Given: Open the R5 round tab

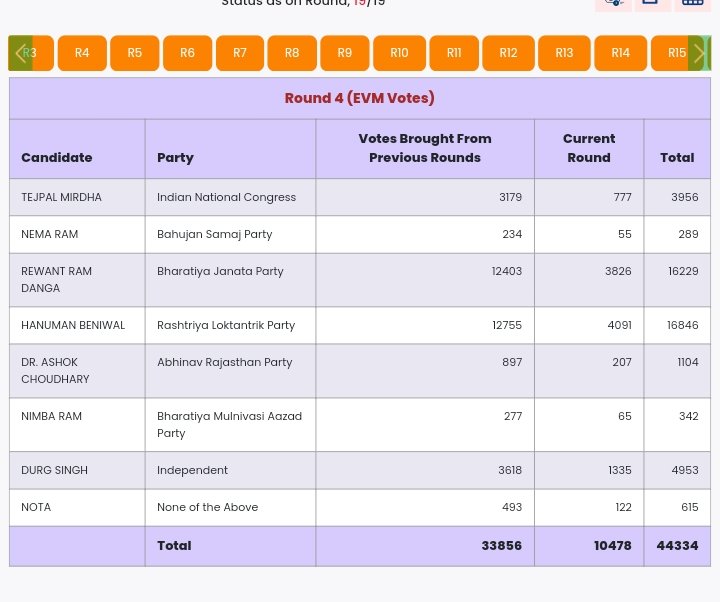Looking at the screenshot, I should click(x=135, y=53).
